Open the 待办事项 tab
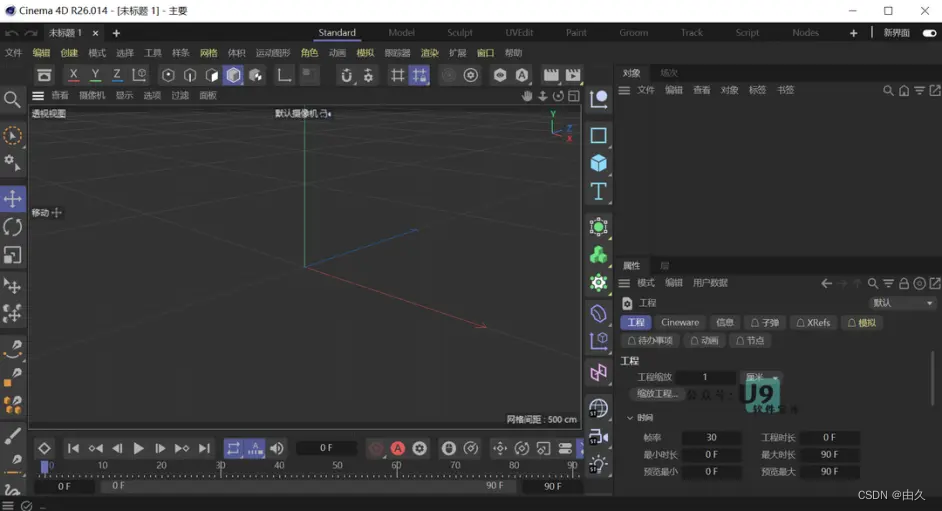The width and height of the screenshot is (942, 511). point(650,340)
